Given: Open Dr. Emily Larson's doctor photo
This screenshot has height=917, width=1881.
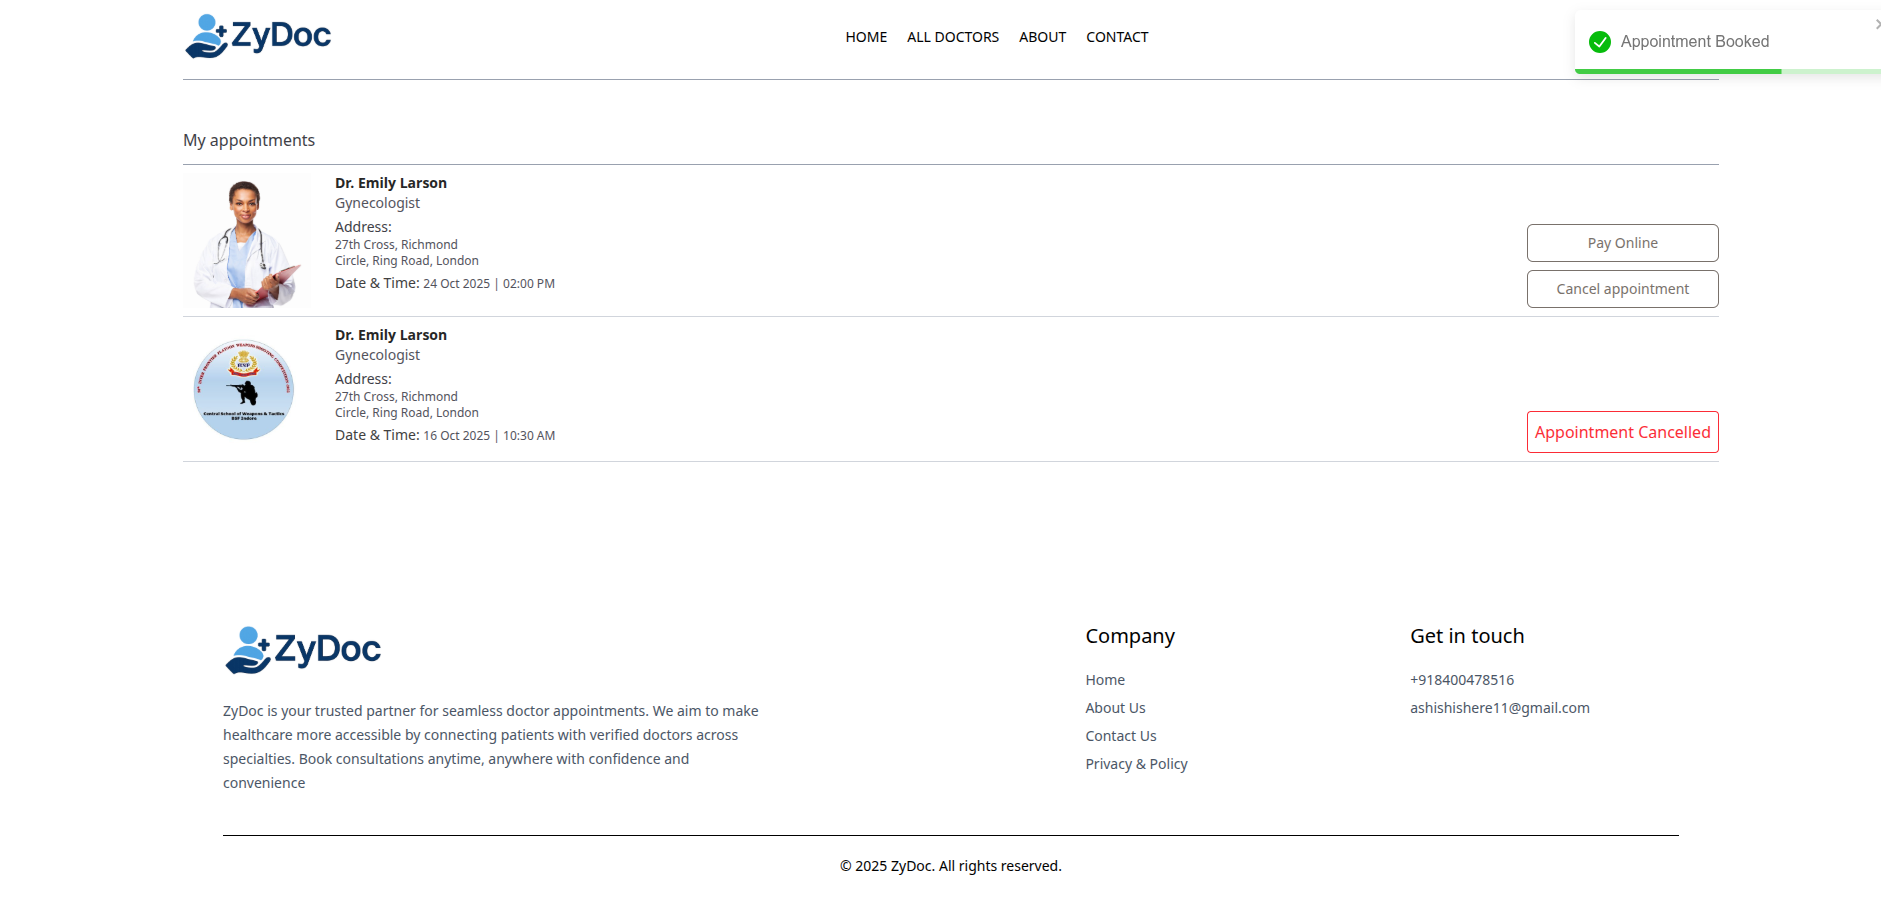Looking at the screenshot, I should (247, 240).
